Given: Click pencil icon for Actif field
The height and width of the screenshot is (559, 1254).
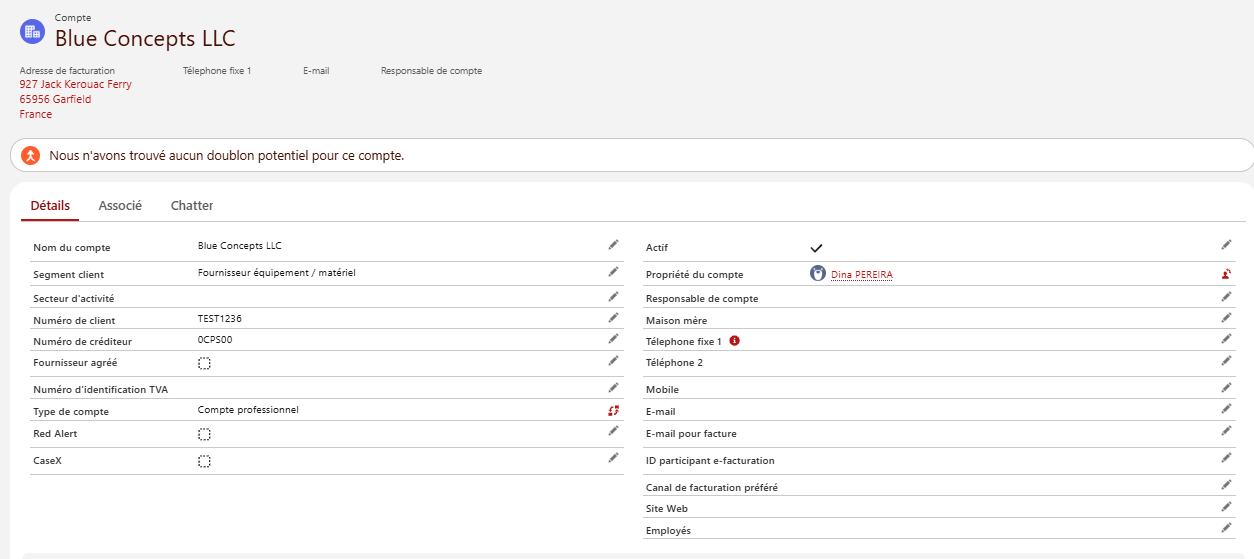Looking at the screenshot, I should [1226, 244].
